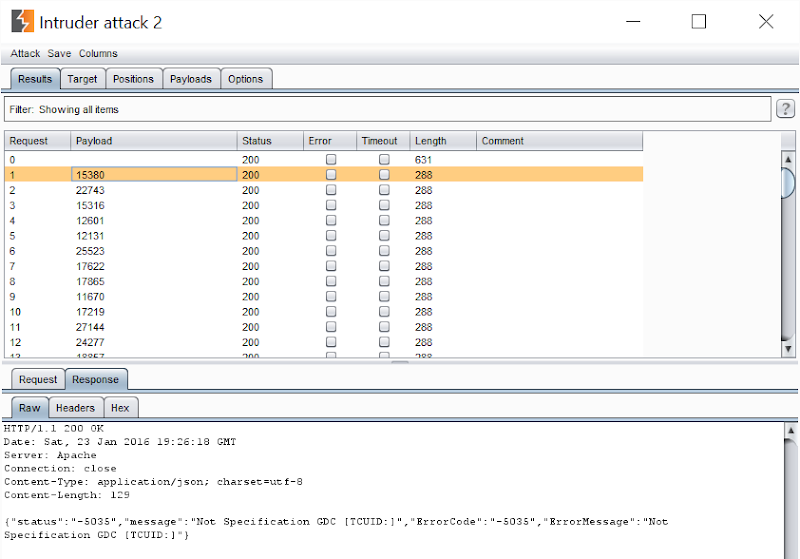
Task: Open the Attack menu
Action: click(25, 54)
